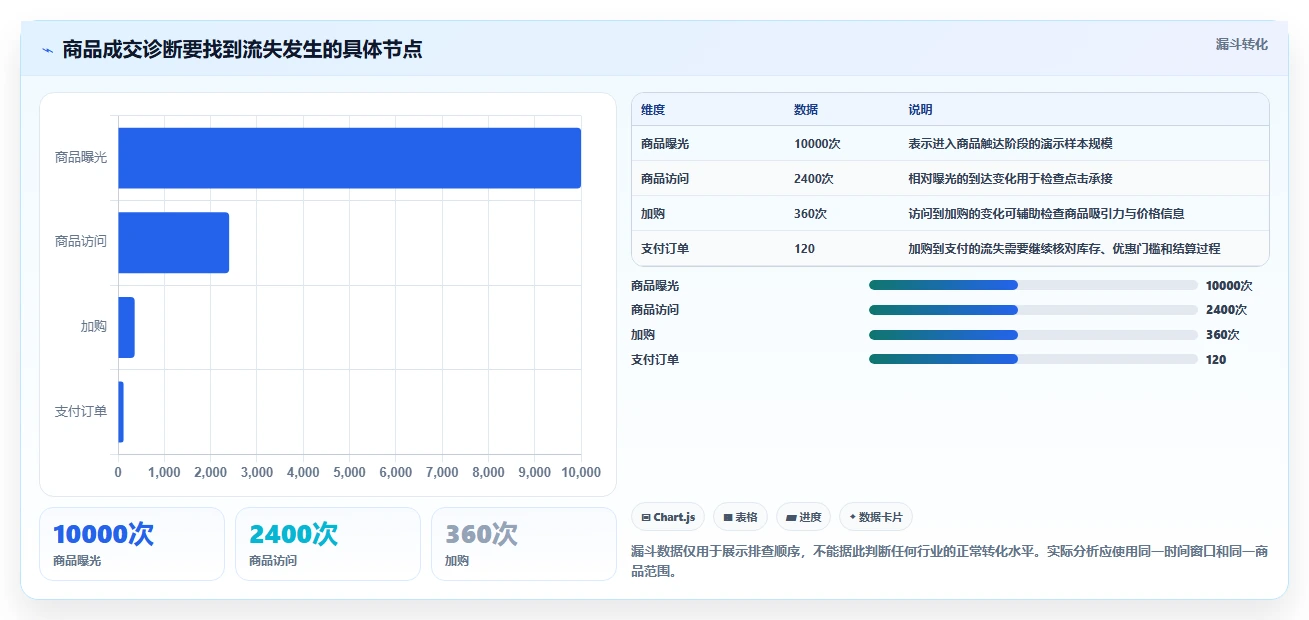Click the 10000次 商品曝光 data card
Screen dimensions: 1309x620
(x=132, y=544)
